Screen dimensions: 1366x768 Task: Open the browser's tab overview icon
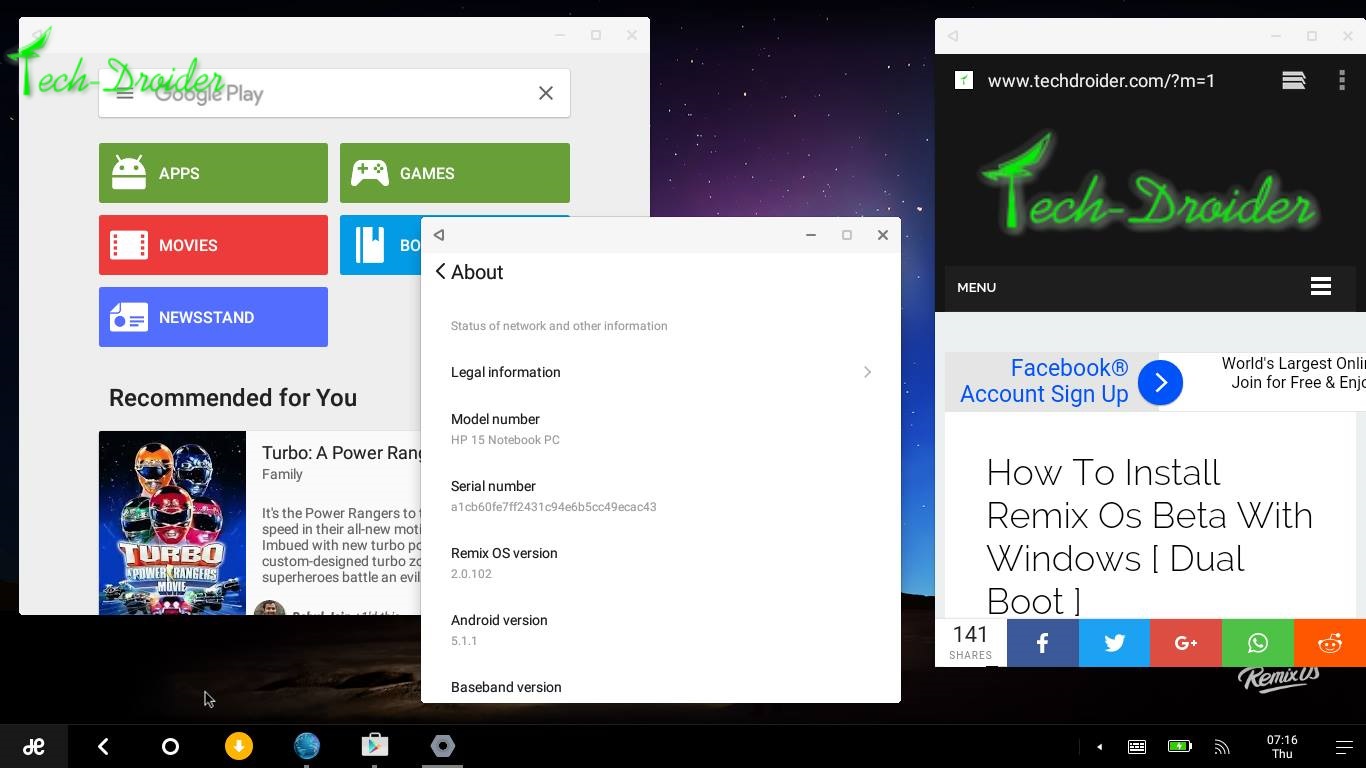1293,80
